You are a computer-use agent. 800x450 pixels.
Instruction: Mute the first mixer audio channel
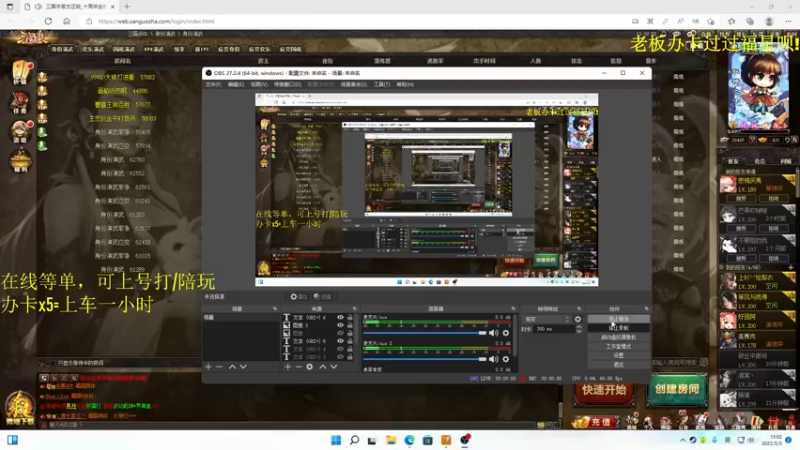tap(493, 333)
